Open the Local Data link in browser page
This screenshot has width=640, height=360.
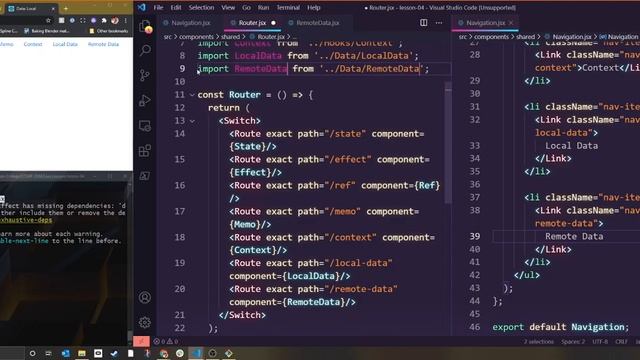point(65,44)
